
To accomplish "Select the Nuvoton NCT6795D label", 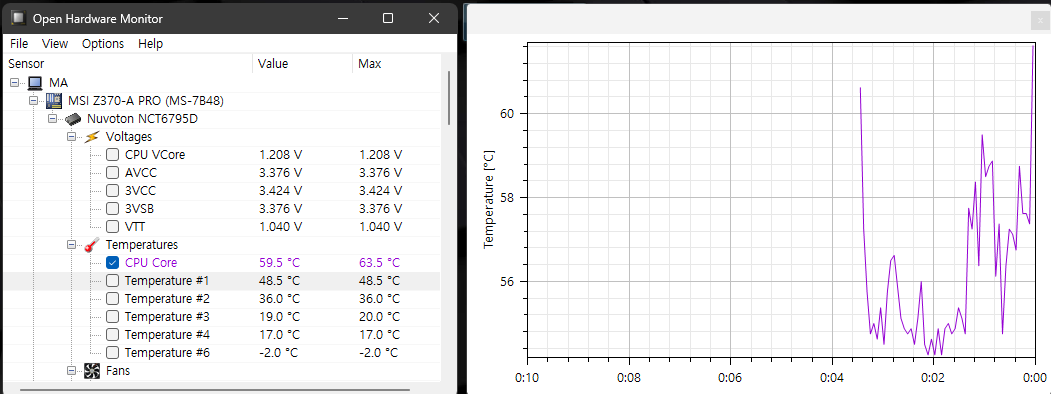I will (x=142, y=119).
